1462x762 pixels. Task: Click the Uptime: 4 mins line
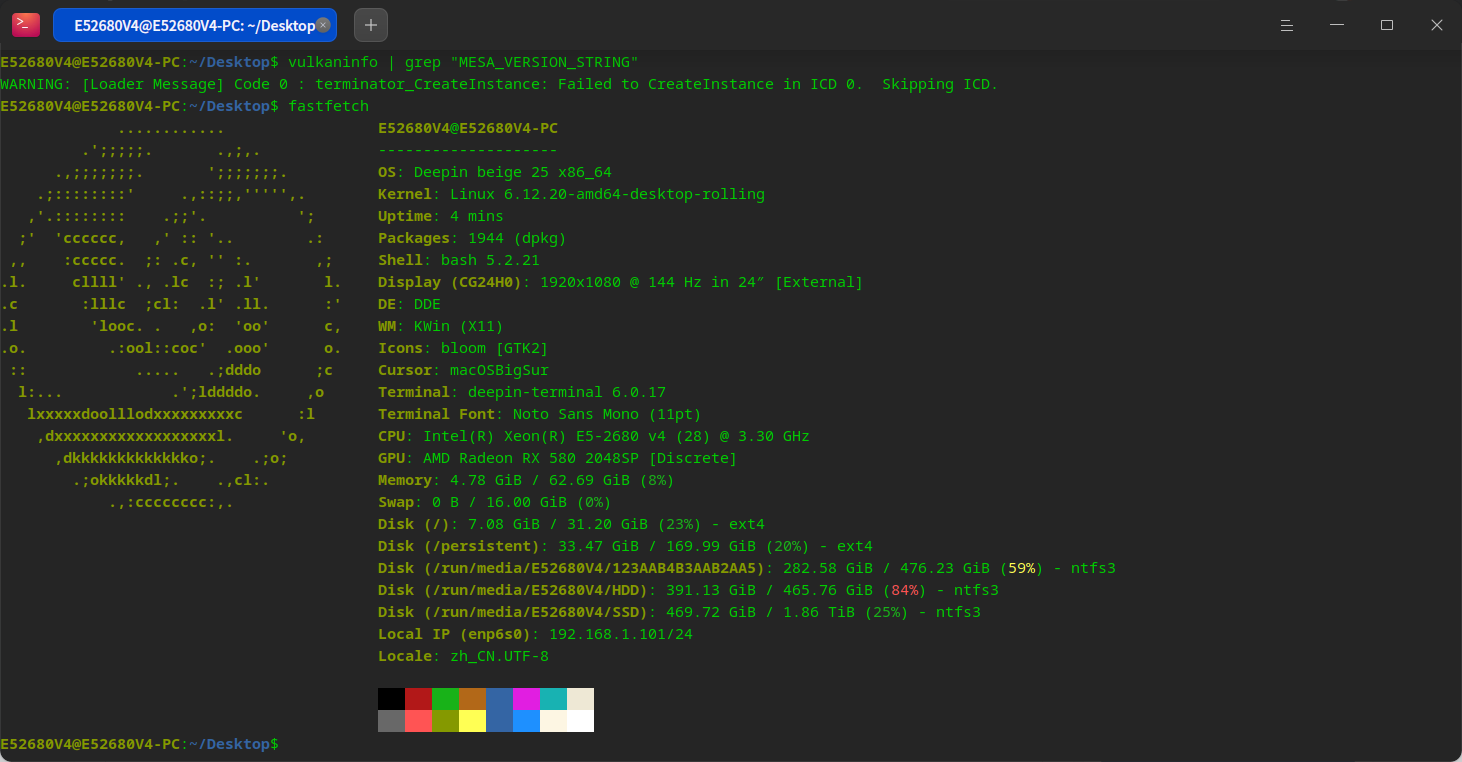pos(441,216)
